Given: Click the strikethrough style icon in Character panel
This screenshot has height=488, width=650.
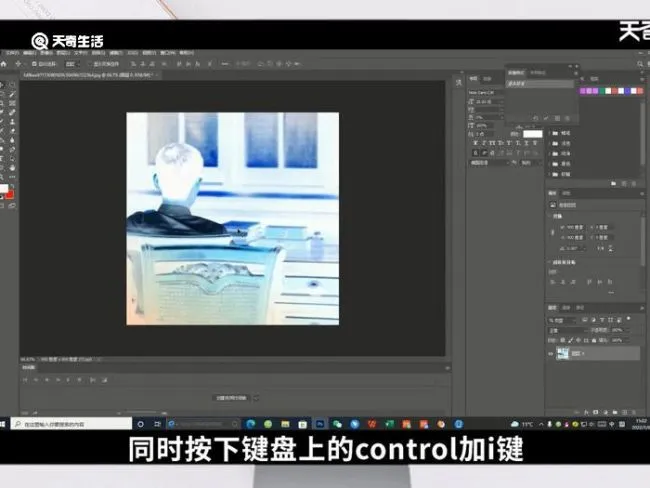Looking at the screenshot, I should 535,143.
